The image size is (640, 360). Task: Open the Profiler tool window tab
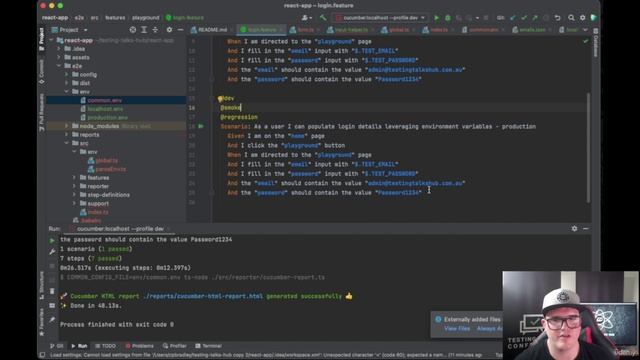(174, 346)
